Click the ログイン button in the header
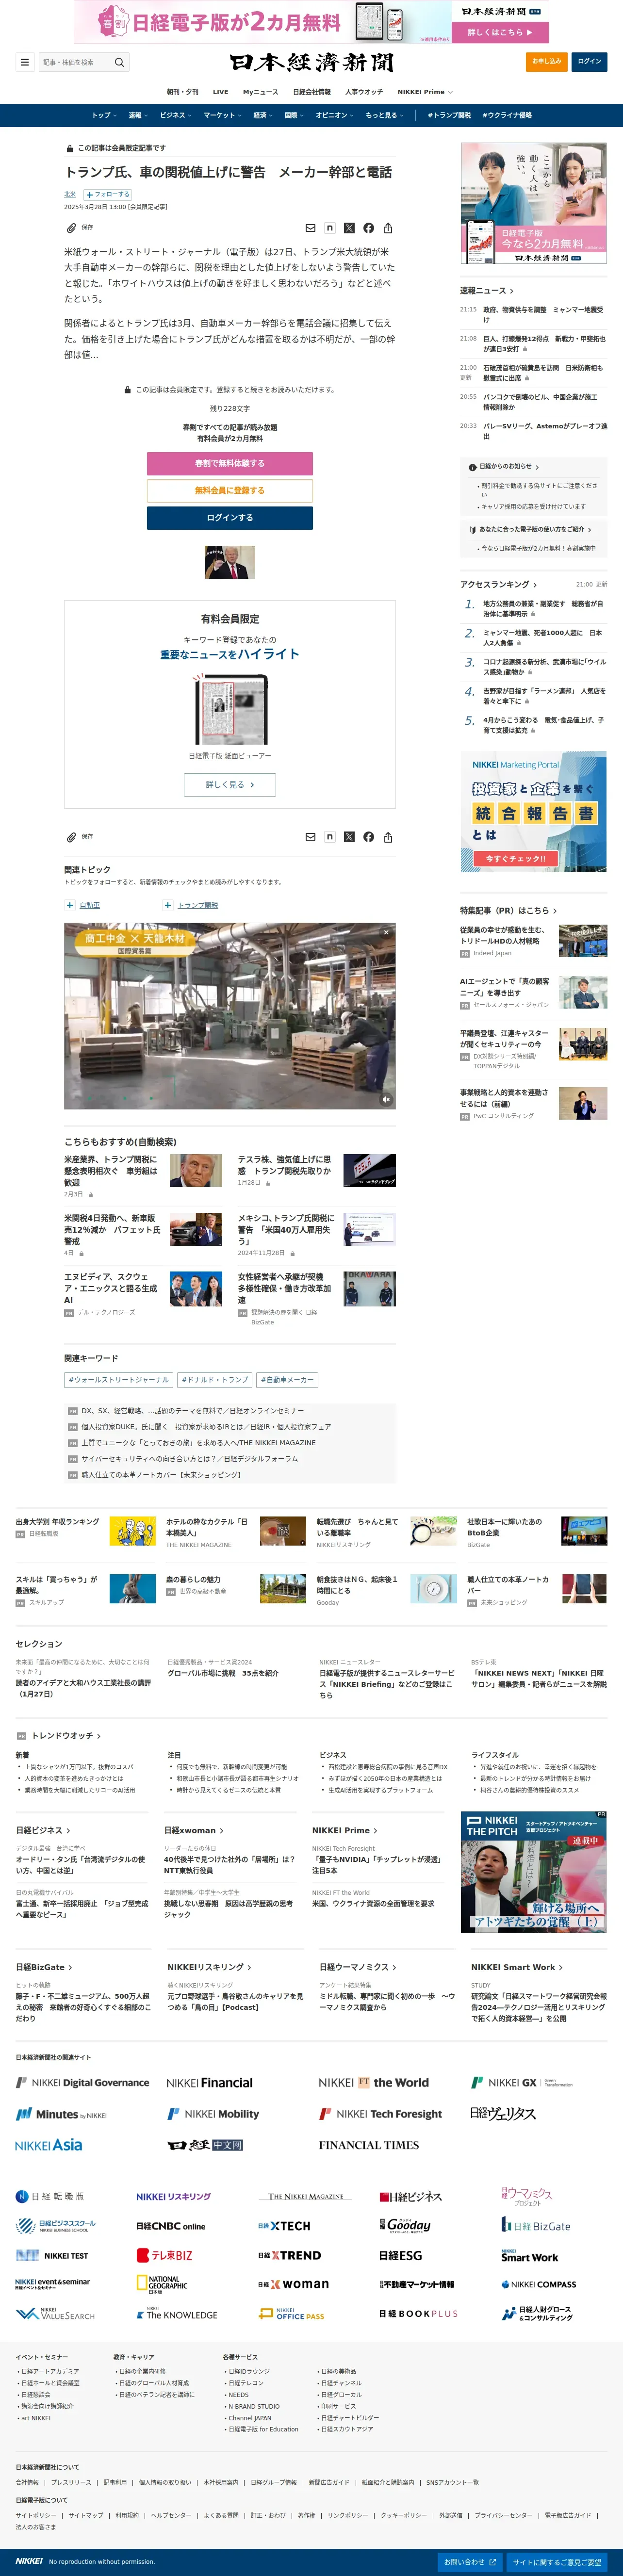This screenshot has height=2576, width=623. pyautogui.click(x=590, y=62)
